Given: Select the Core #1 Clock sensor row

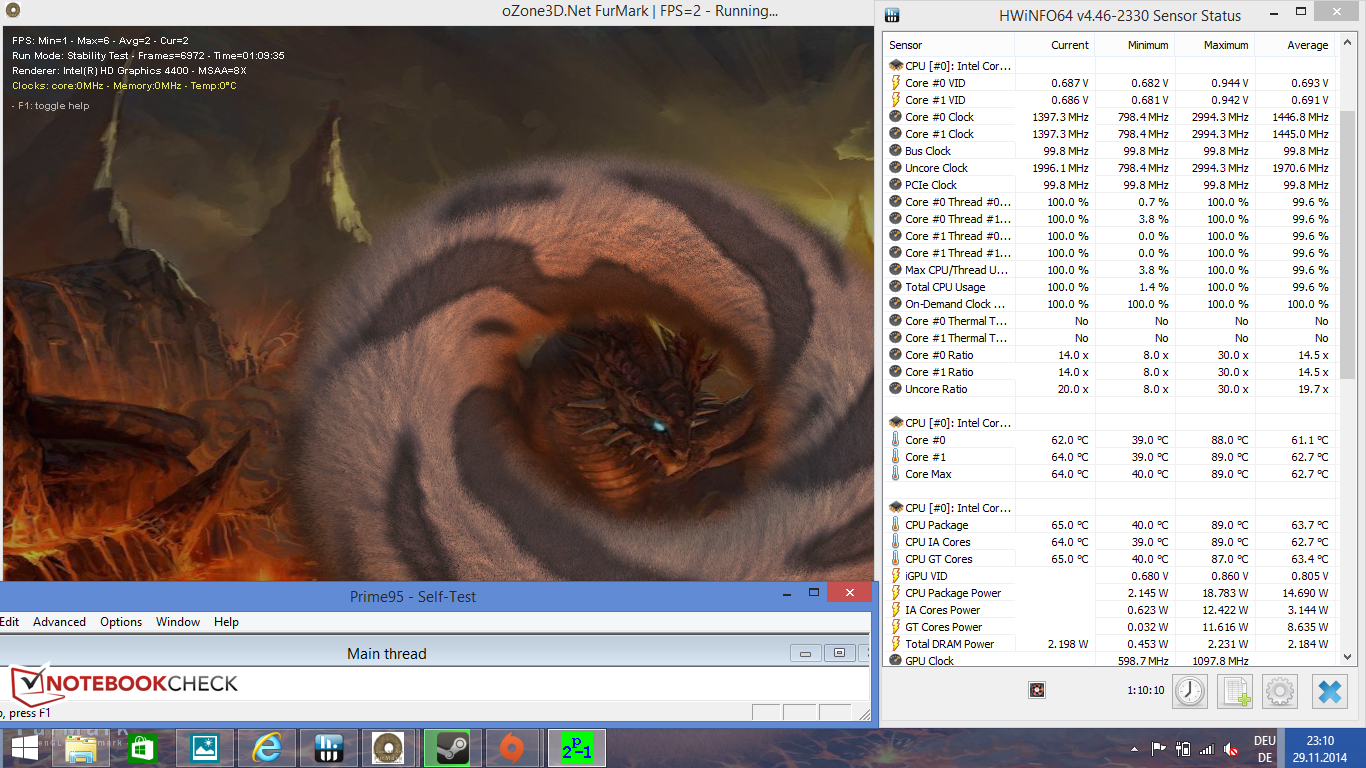Looking at the screenshot, I should [x=1110, y=134].
